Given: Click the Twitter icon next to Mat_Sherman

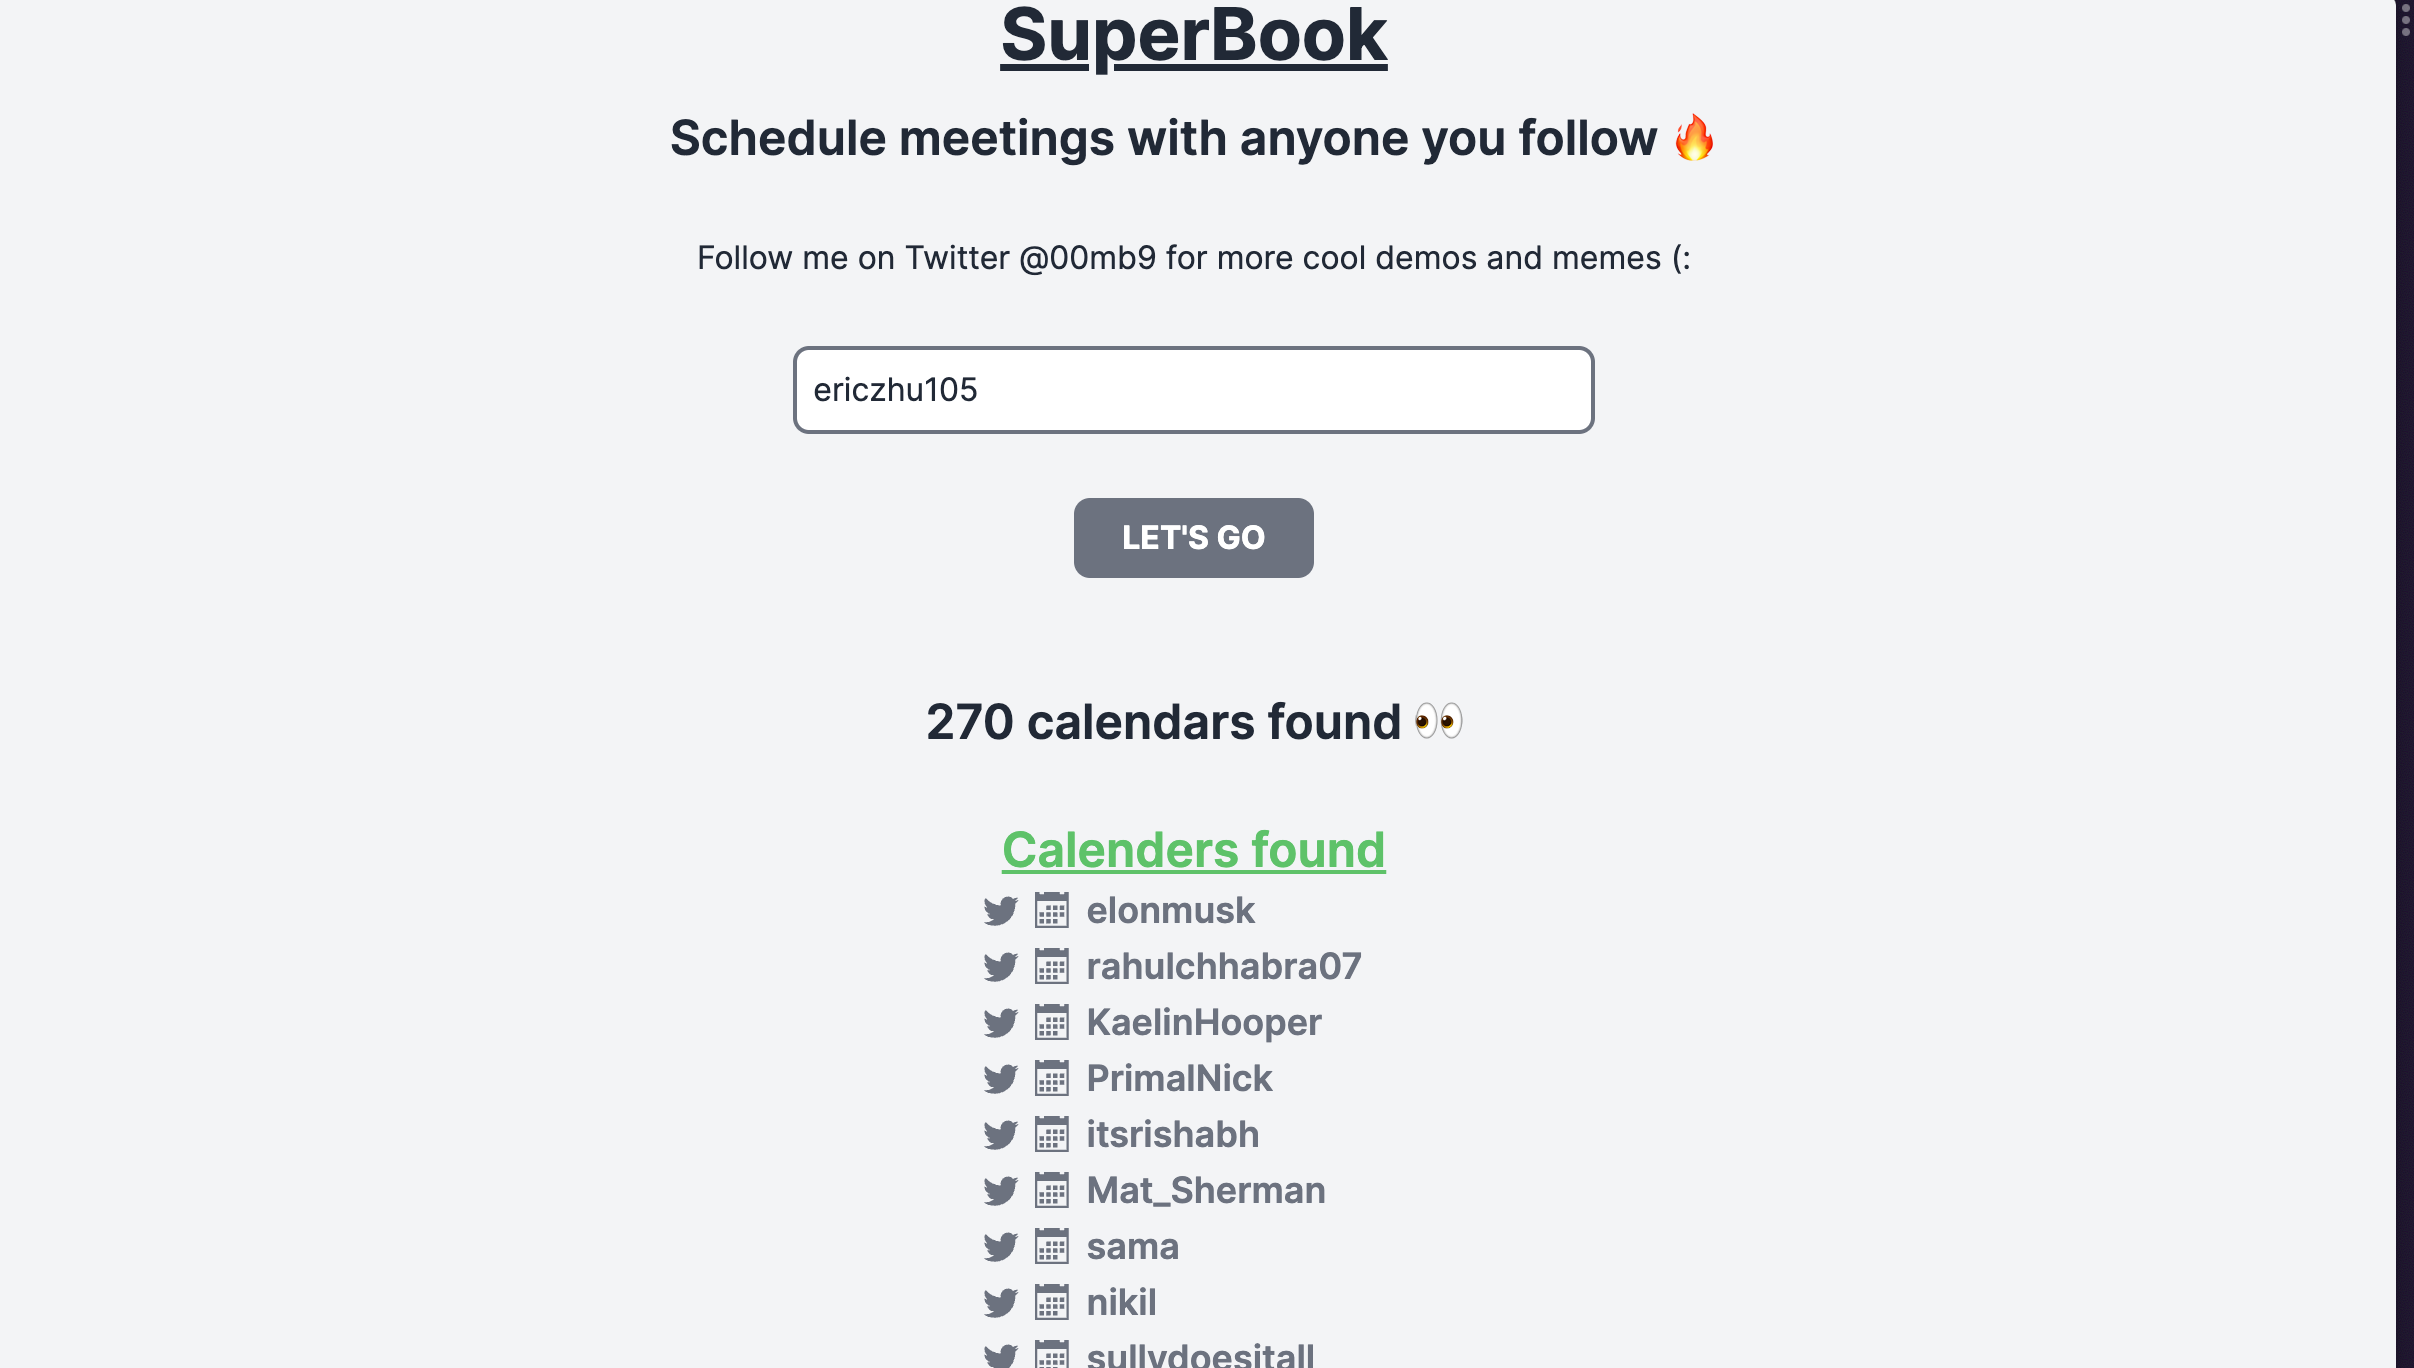Looking at the screenshot, I should [x=999, y=1191].
